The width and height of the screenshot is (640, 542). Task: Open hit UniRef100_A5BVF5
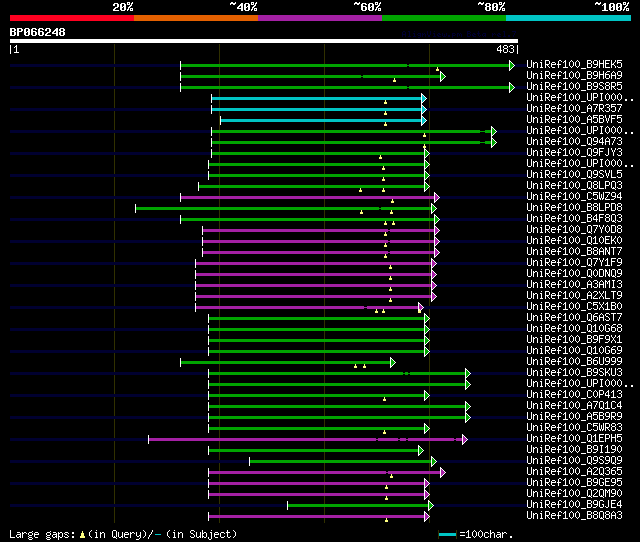(x=574, y=119)
